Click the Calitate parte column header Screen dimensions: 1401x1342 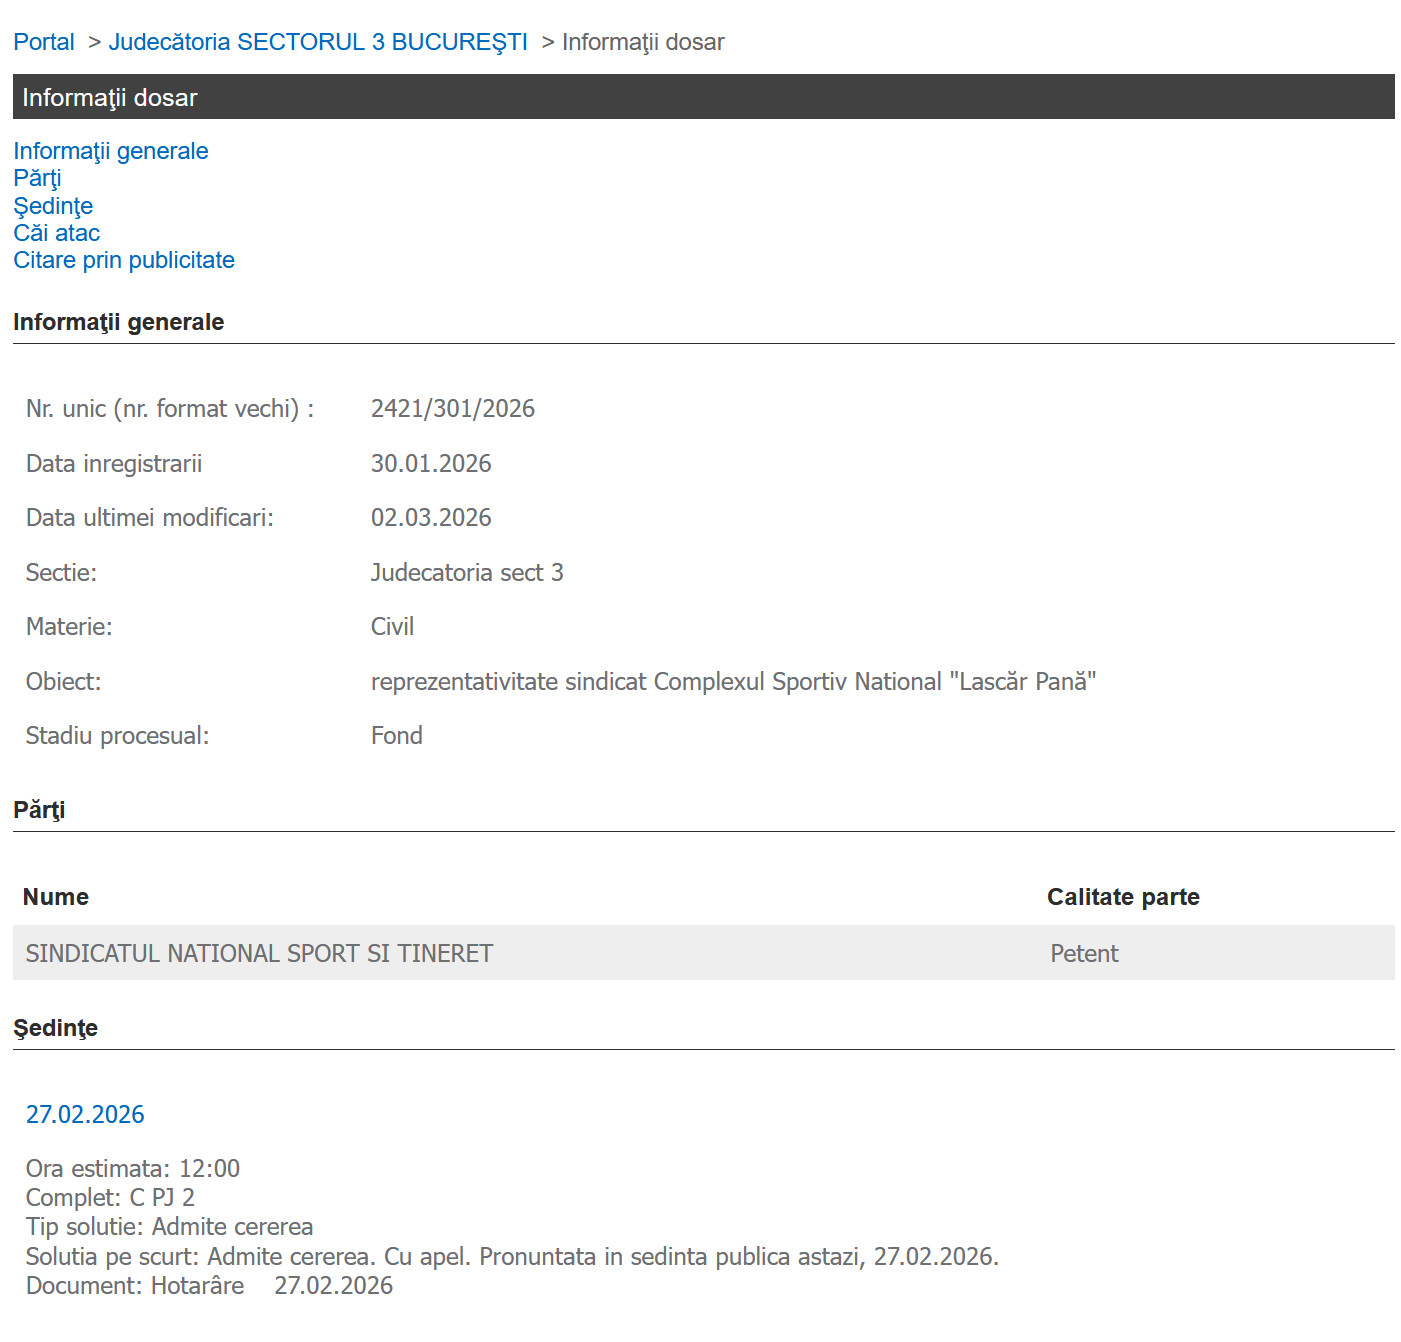tap(1122, 897)
